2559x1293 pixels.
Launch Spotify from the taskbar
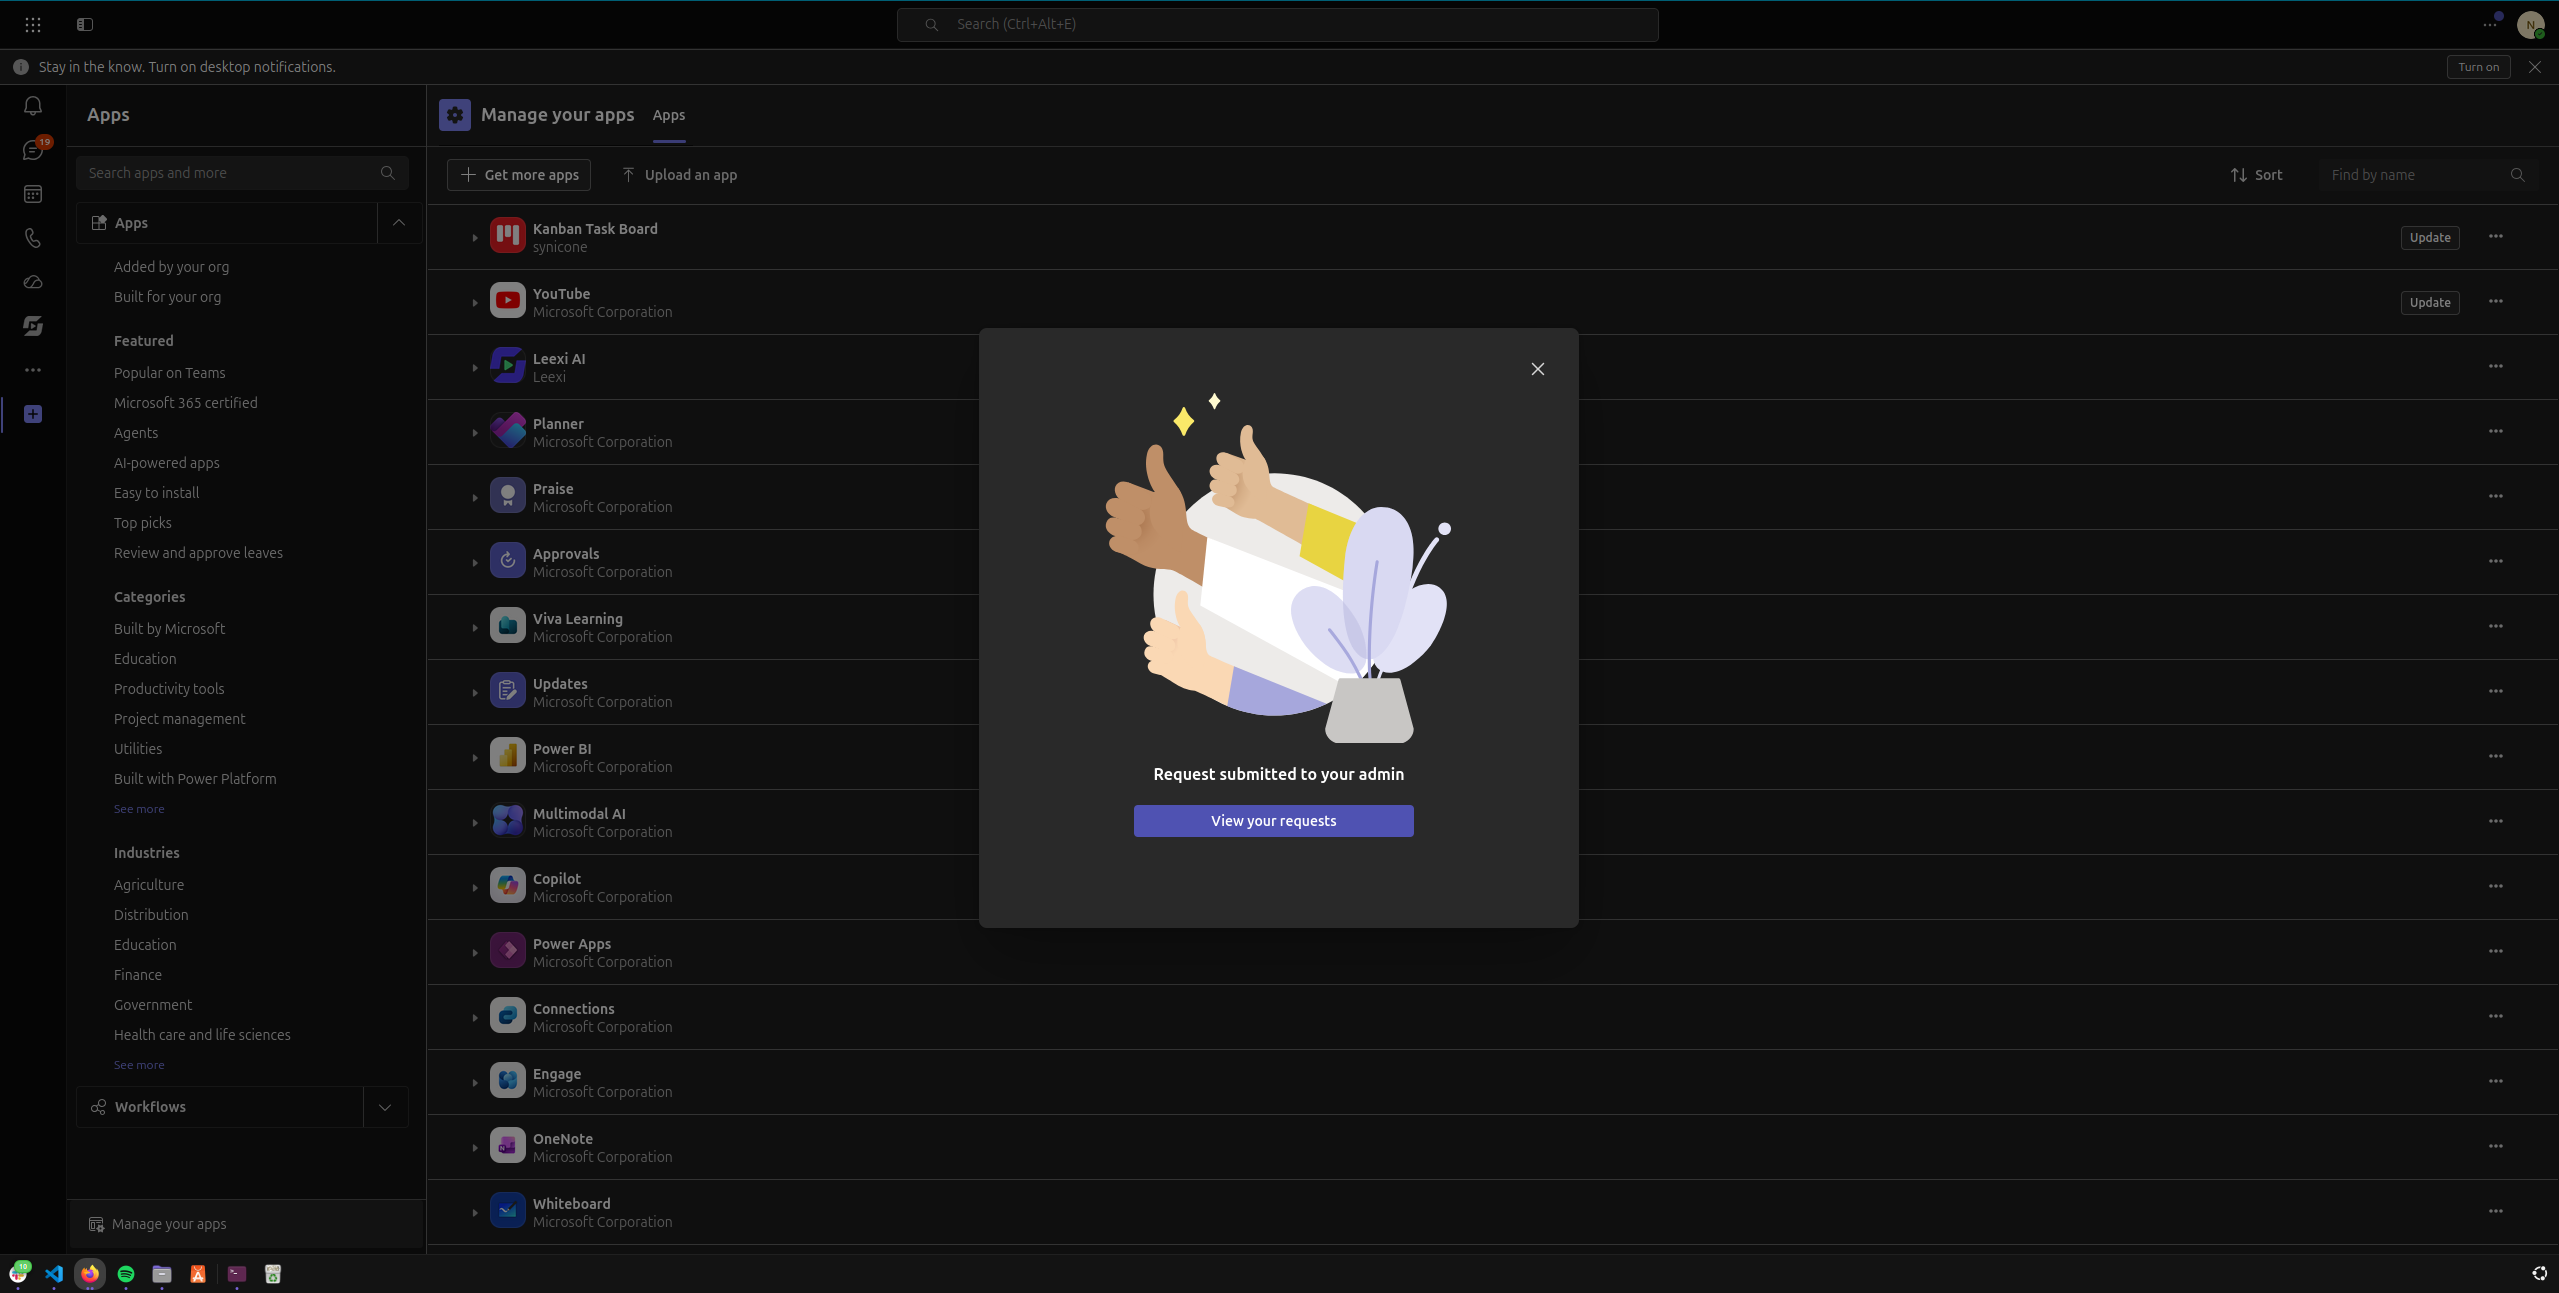pyautogui.click(x=126, y=1273)
